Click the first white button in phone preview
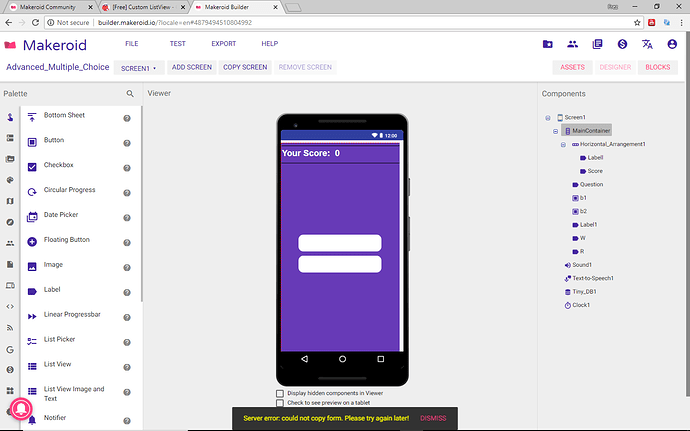This screenshot has height=431, width=690. click(x=340, y=243)
